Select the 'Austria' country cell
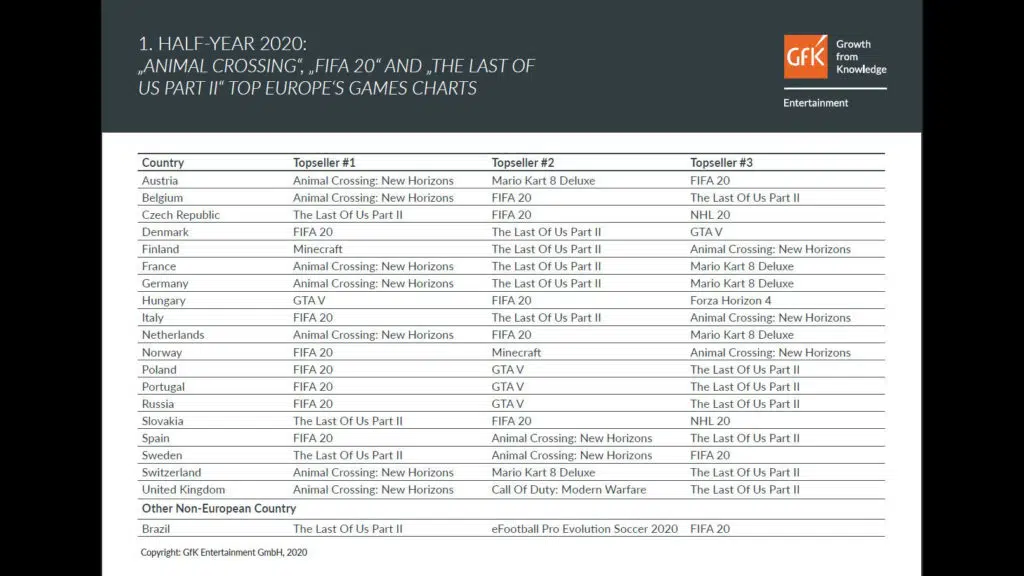Image resolution: width=1024 pixels, height=576 pixels. tap(159, 180)
